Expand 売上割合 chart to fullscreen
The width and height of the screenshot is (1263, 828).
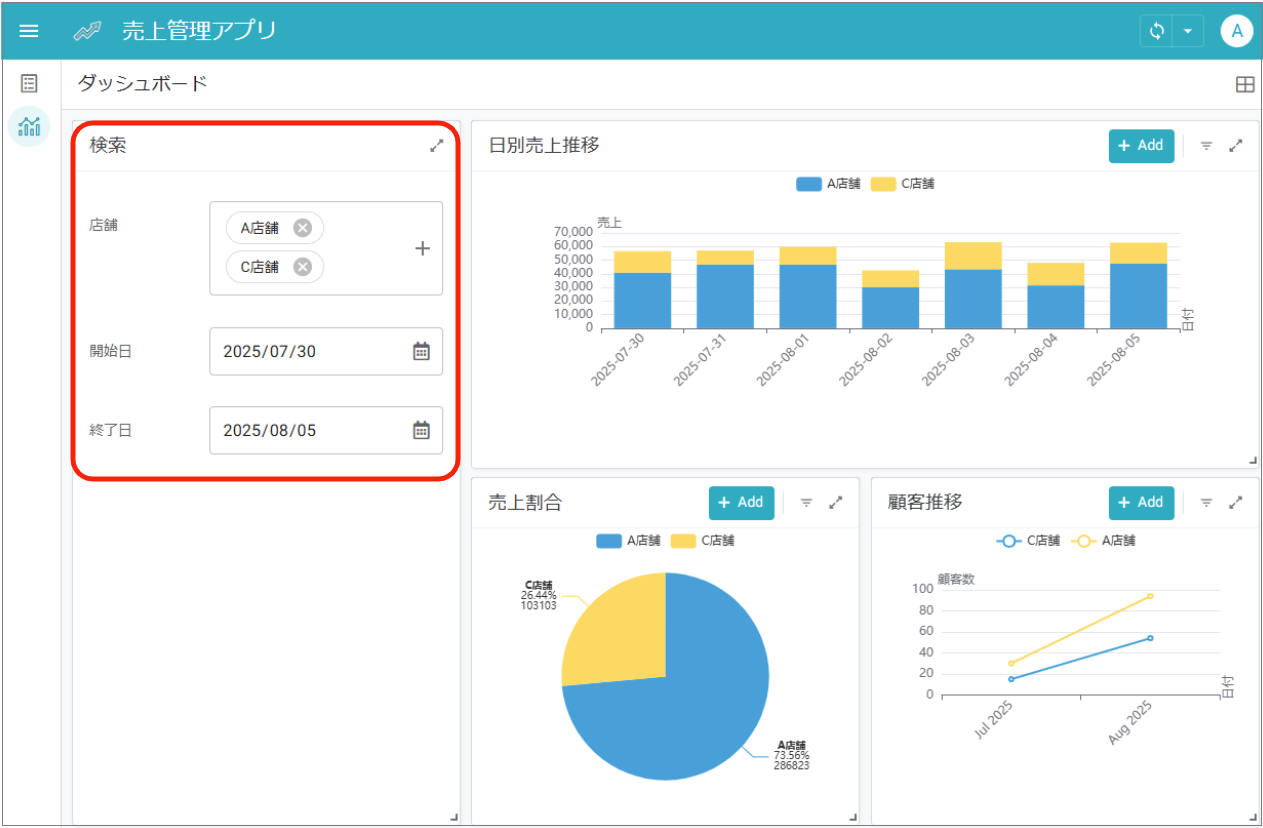pyautogui.click(x=836, y=503)
